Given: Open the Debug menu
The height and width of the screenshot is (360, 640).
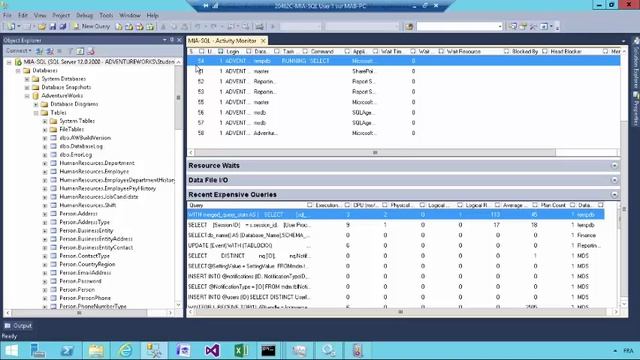Looking at the screenshot, I should [x=84, y=16].
